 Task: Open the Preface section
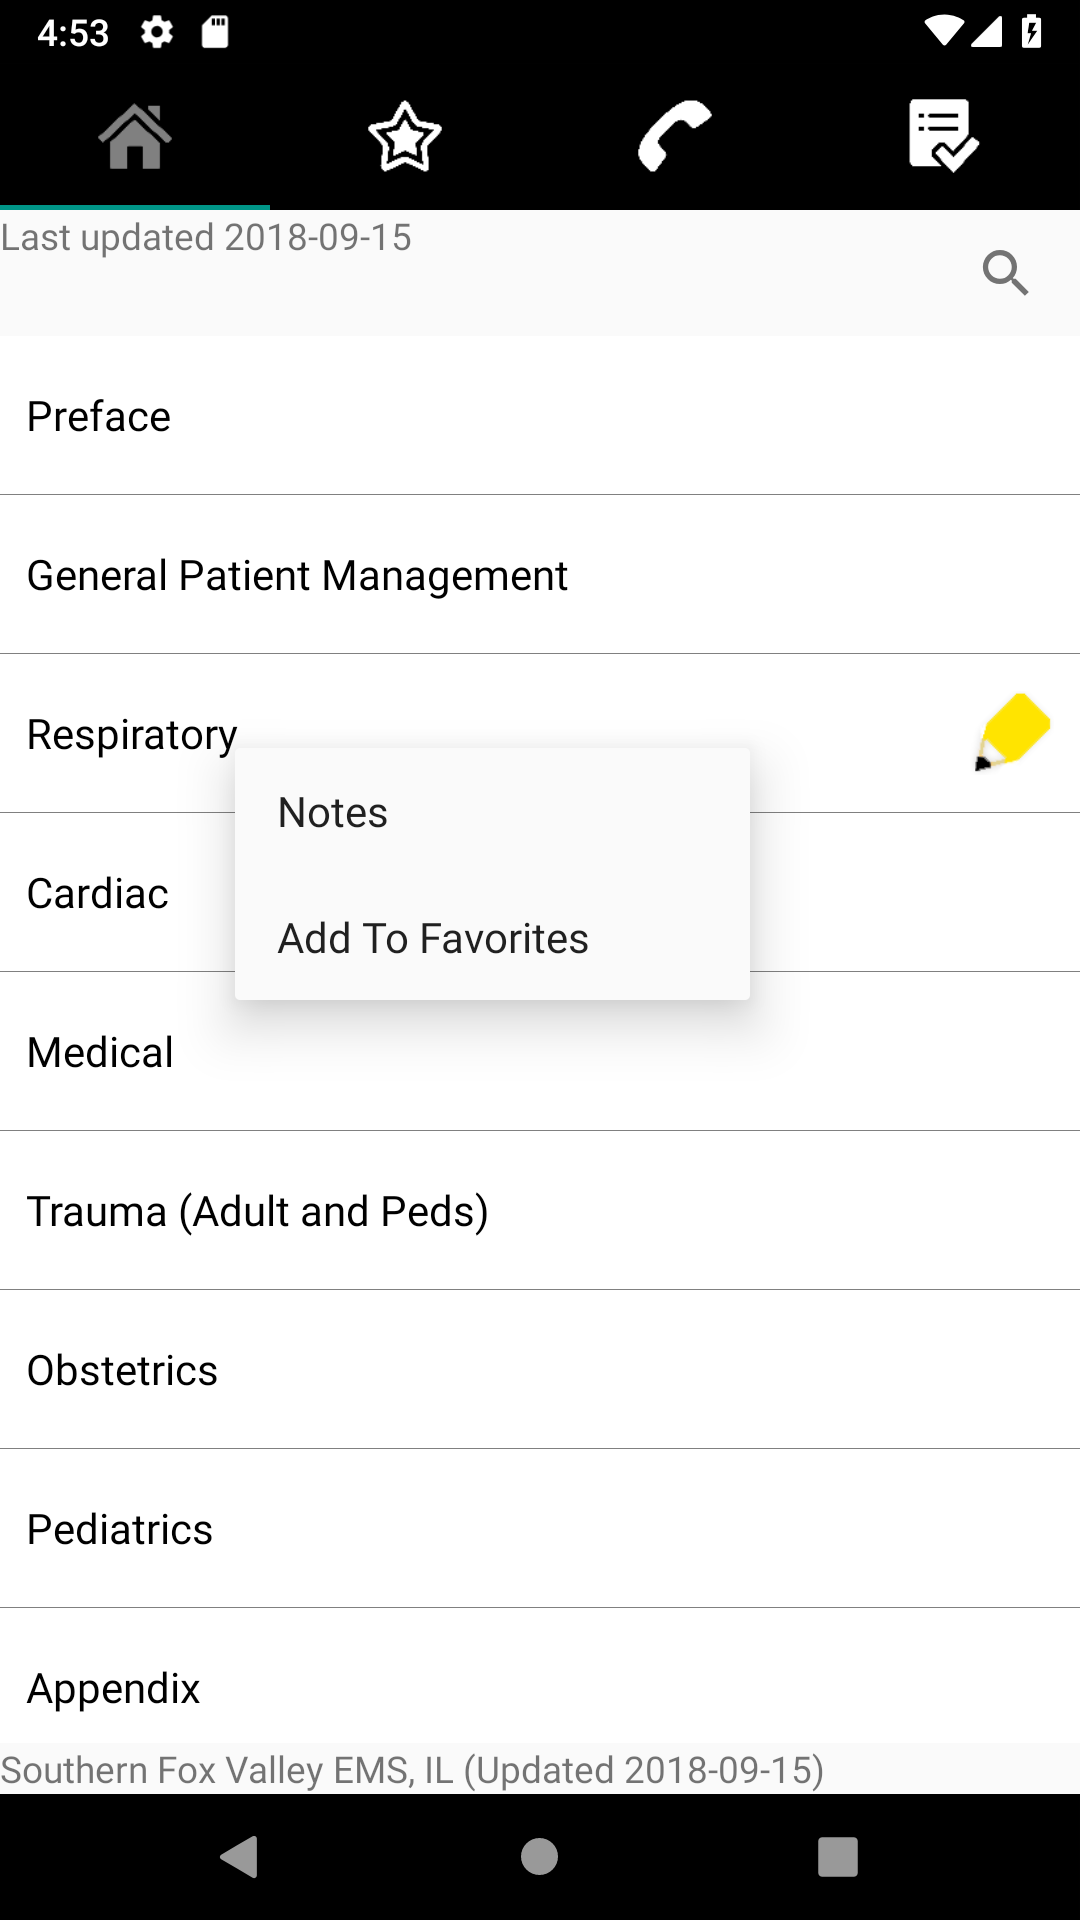point(540,416)
